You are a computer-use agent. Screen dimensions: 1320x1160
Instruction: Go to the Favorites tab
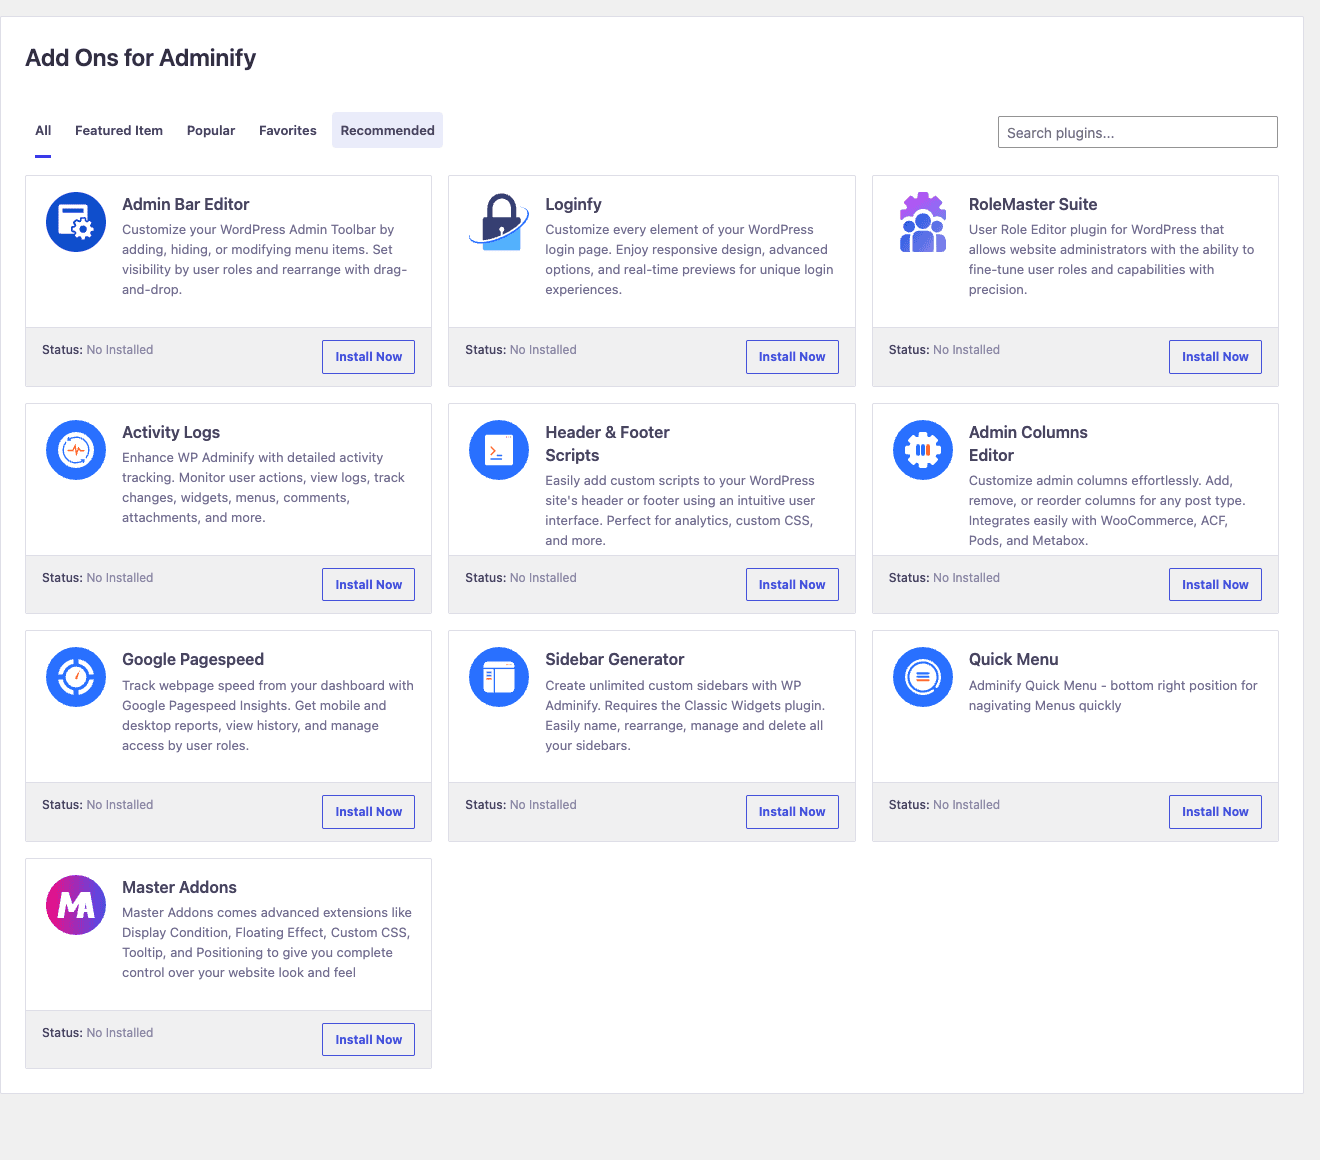pos(288,130)
